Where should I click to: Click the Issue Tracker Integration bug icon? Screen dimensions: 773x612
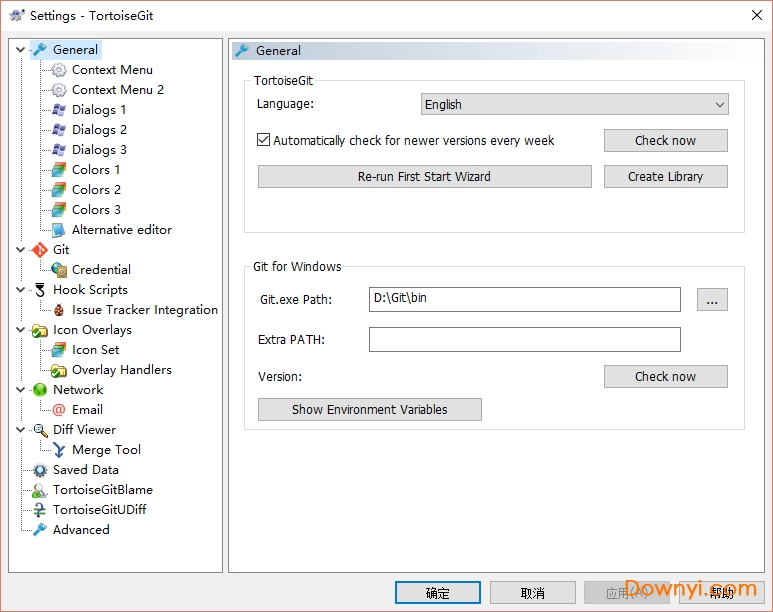click(59, 310)
